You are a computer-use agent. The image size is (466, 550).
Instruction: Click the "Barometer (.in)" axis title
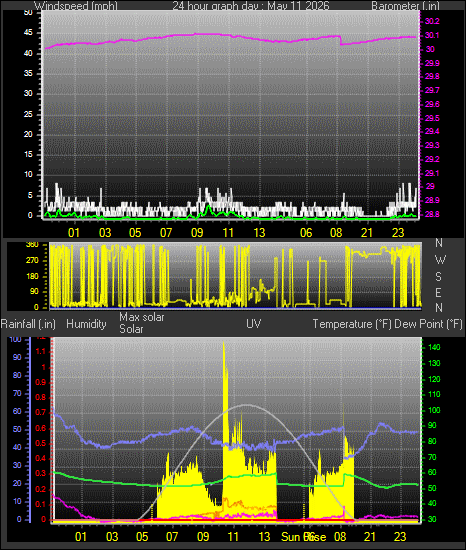405,6
